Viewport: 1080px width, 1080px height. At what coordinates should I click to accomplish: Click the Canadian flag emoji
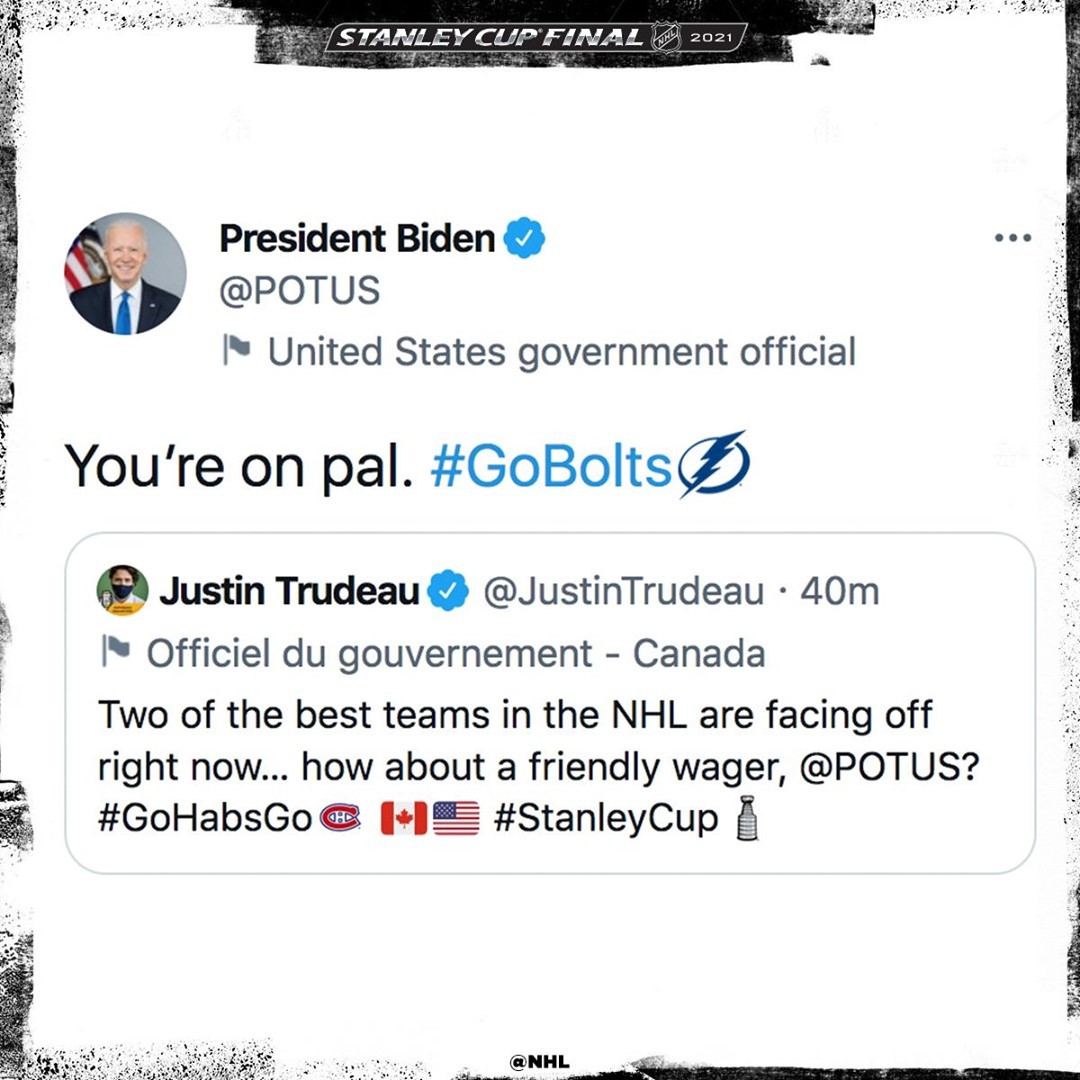click(404, 819)
